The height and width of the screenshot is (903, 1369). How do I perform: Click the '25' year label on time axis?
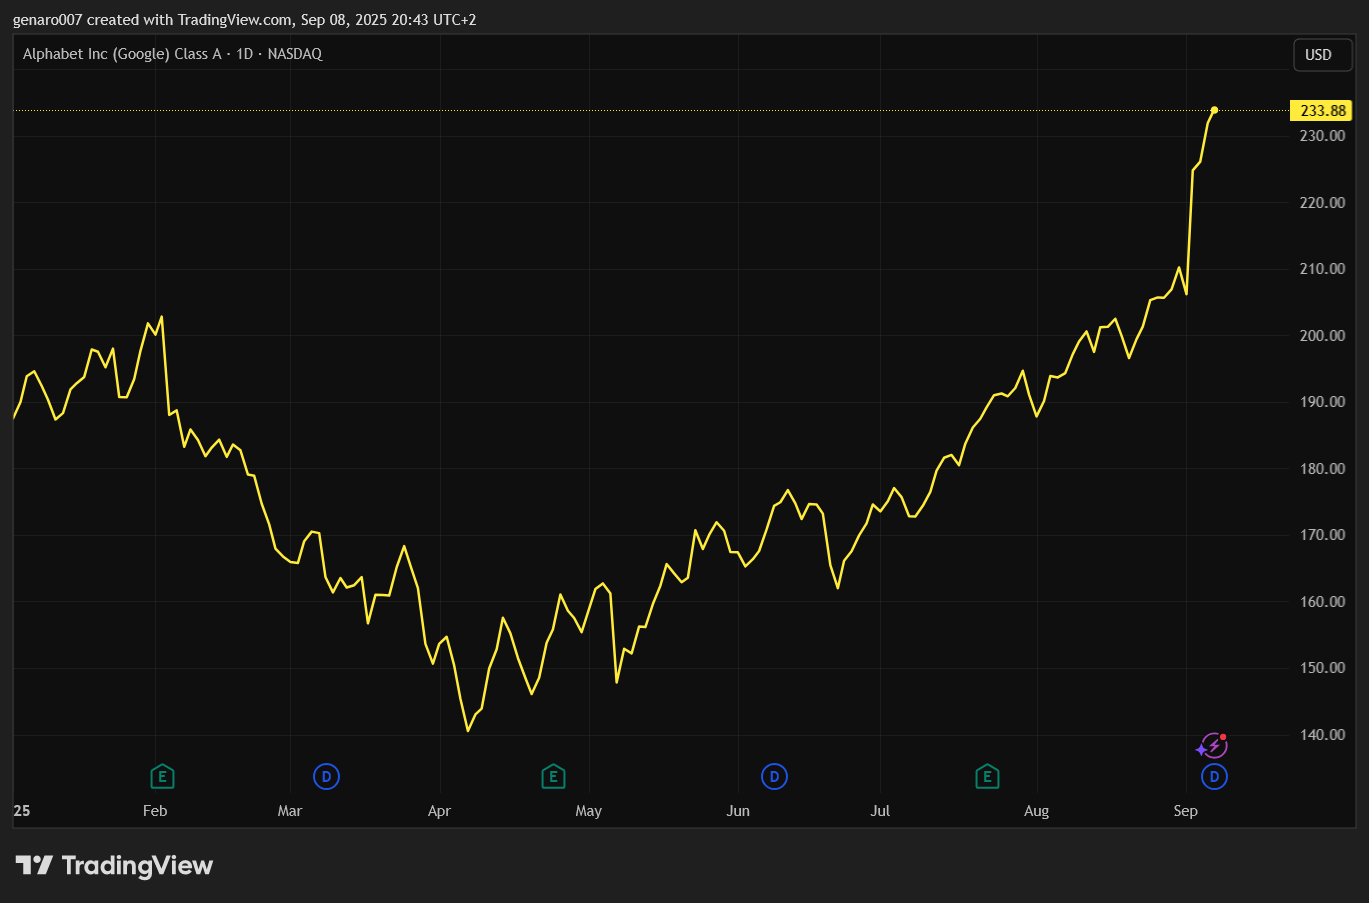[x=22, y=811]
